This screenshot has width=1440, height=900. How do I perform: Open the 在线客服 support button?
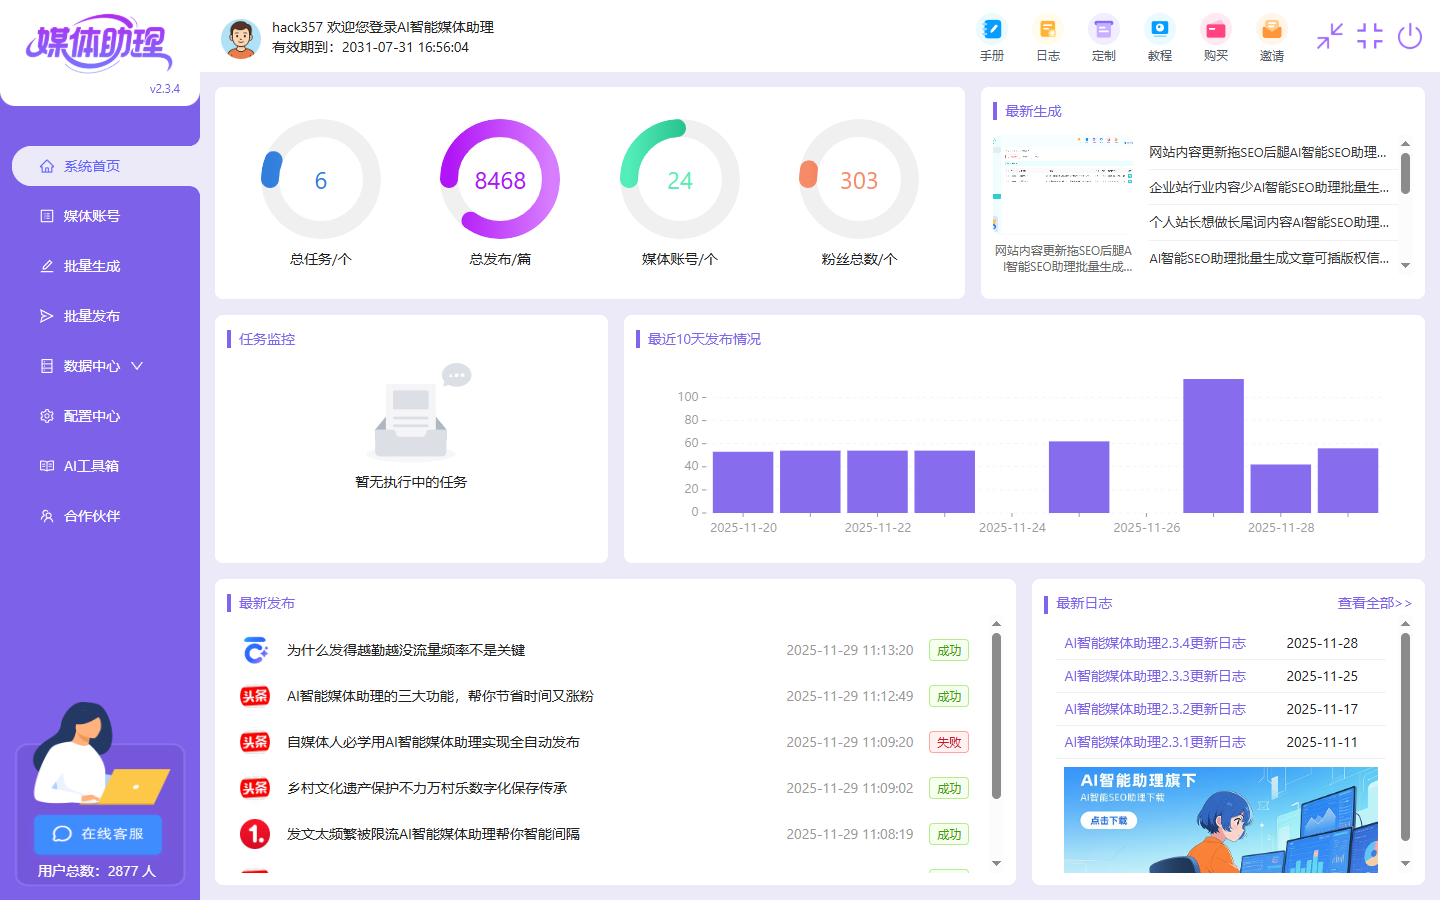[98, 834]
